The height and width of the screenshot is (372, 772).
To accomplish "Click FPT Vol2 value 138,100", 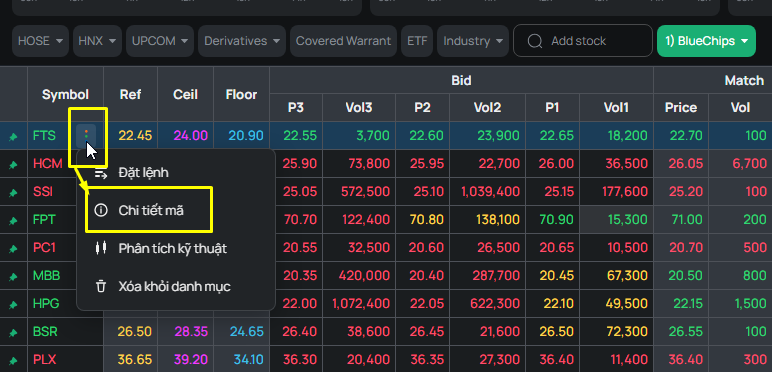I will click(499, 219).
